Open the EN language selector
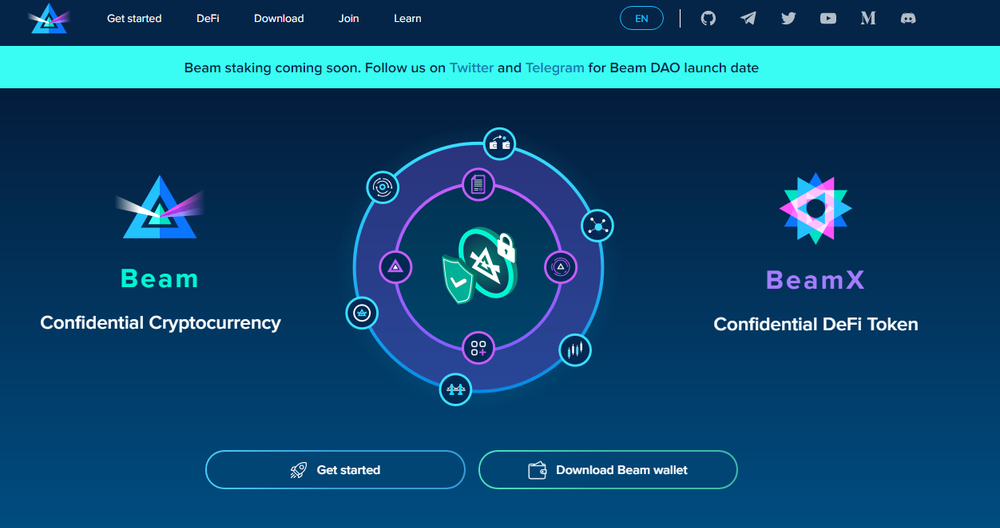 click(x=642, y=18)
